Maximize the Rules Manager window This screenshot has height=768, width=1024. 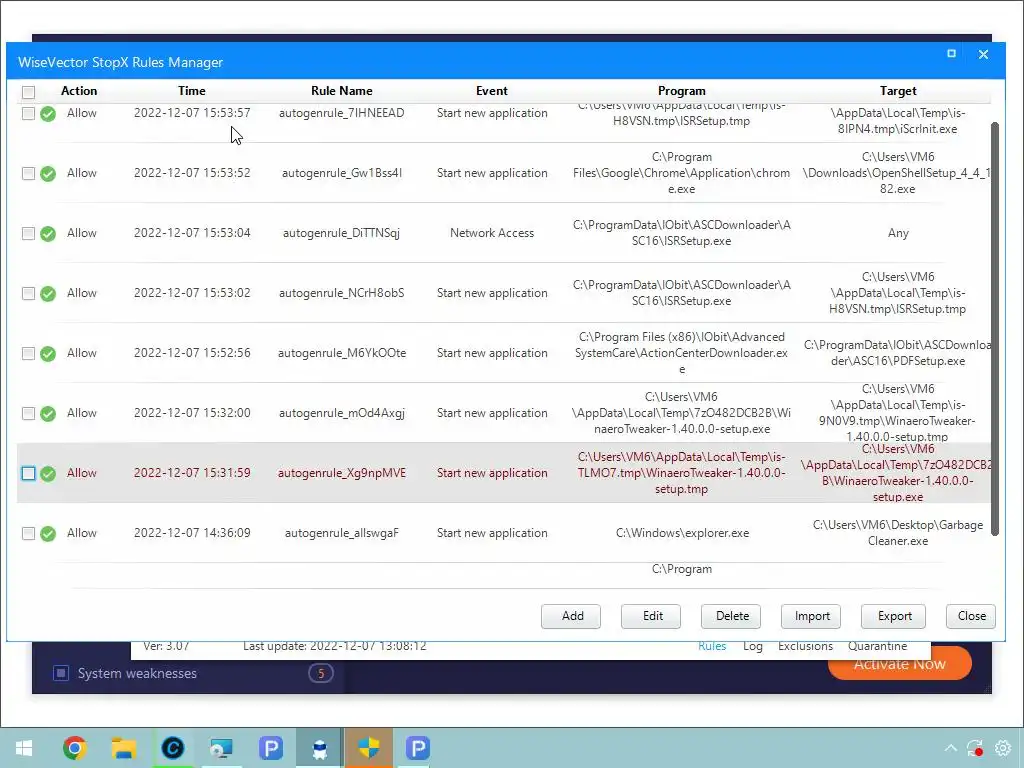pos(952,54)
